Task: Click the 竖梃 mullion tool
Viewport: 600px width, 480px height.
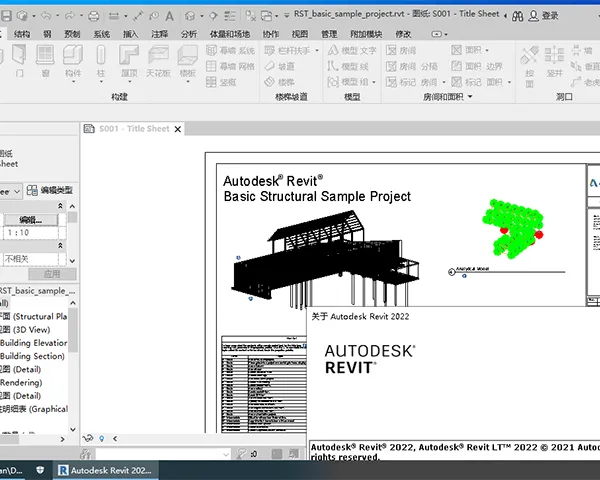Action: [221, 82]
